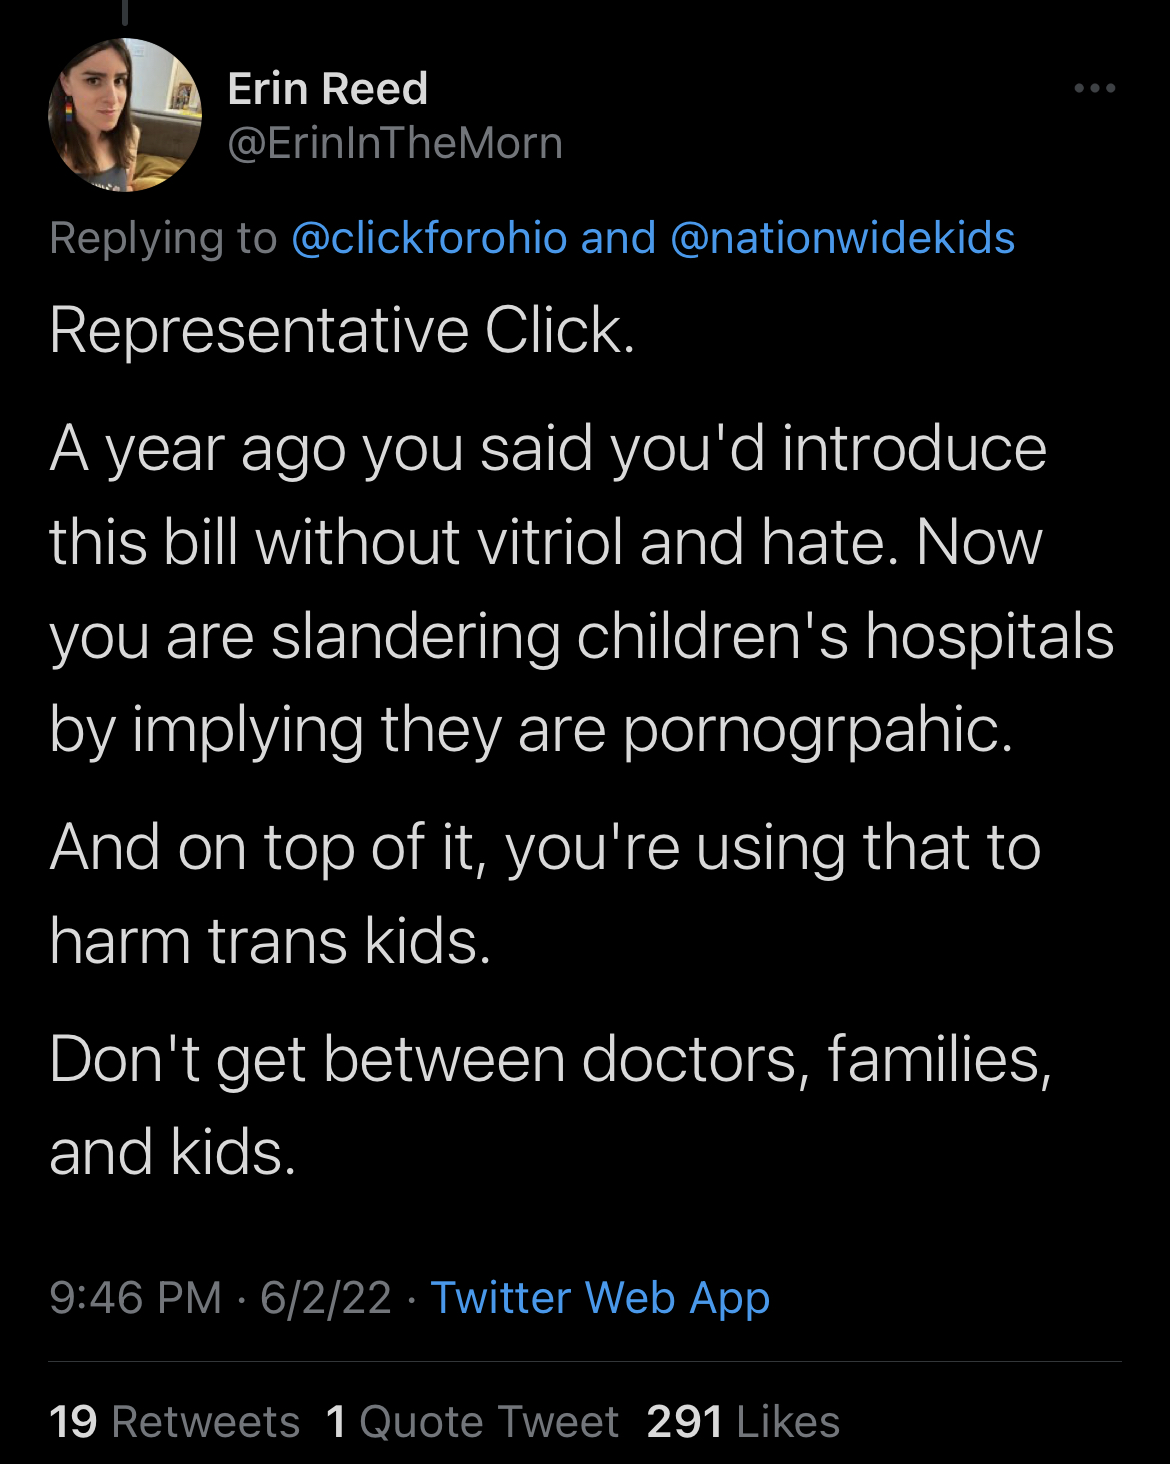Click the misspelled word "pornogrpahic"
Screen dimensions: 1170x1464
pyautogui.click(x=817, y=730)
